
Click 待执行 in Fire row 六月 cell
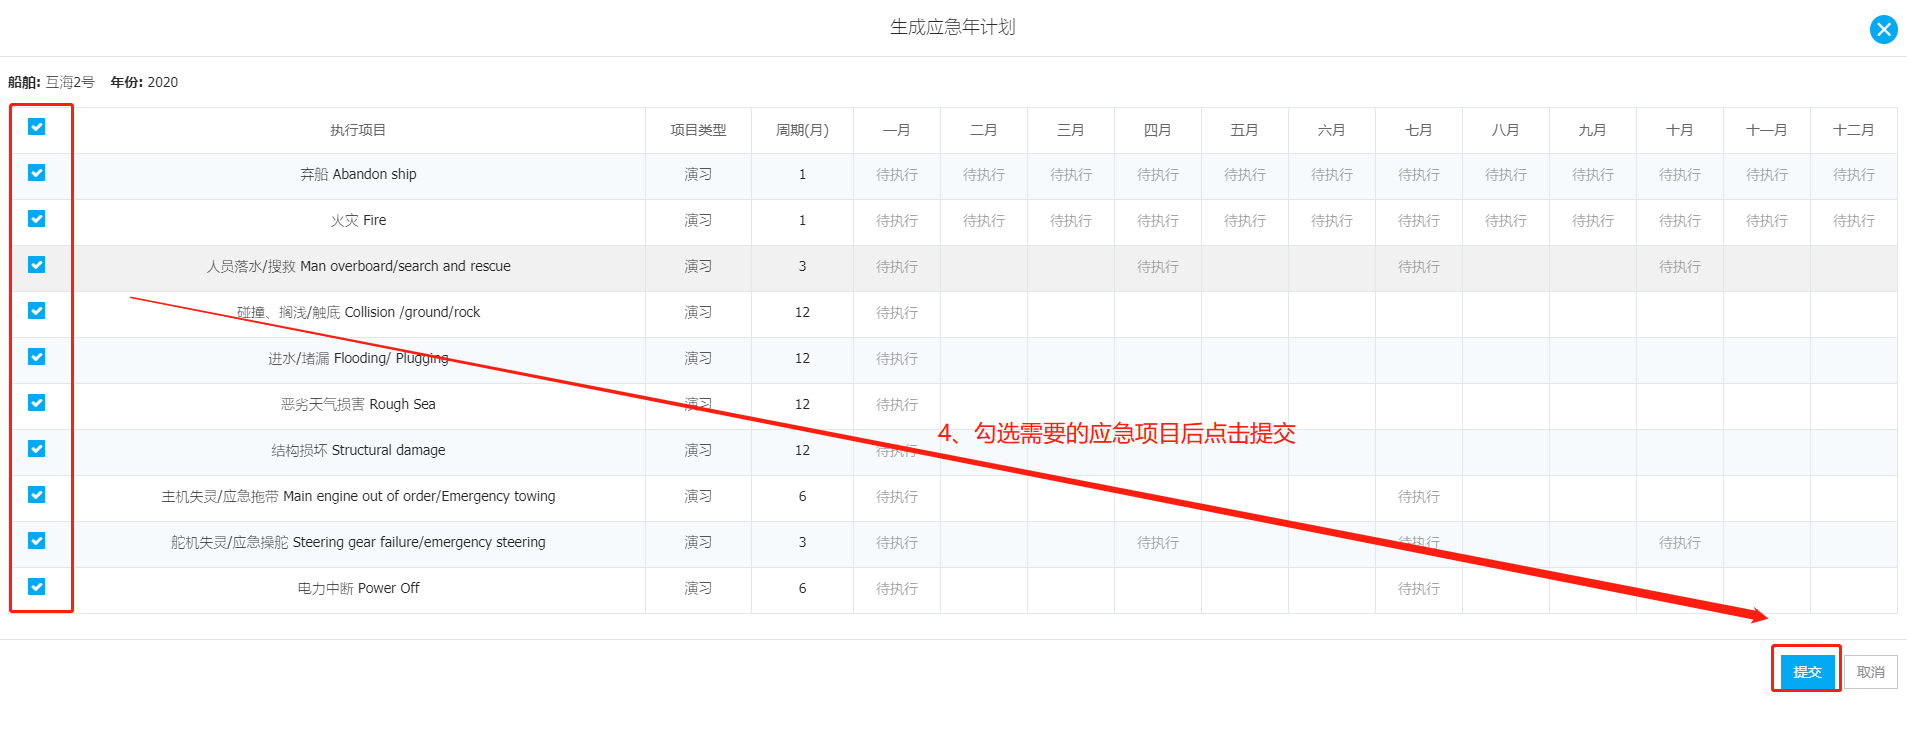click(x=1332, y=221)
